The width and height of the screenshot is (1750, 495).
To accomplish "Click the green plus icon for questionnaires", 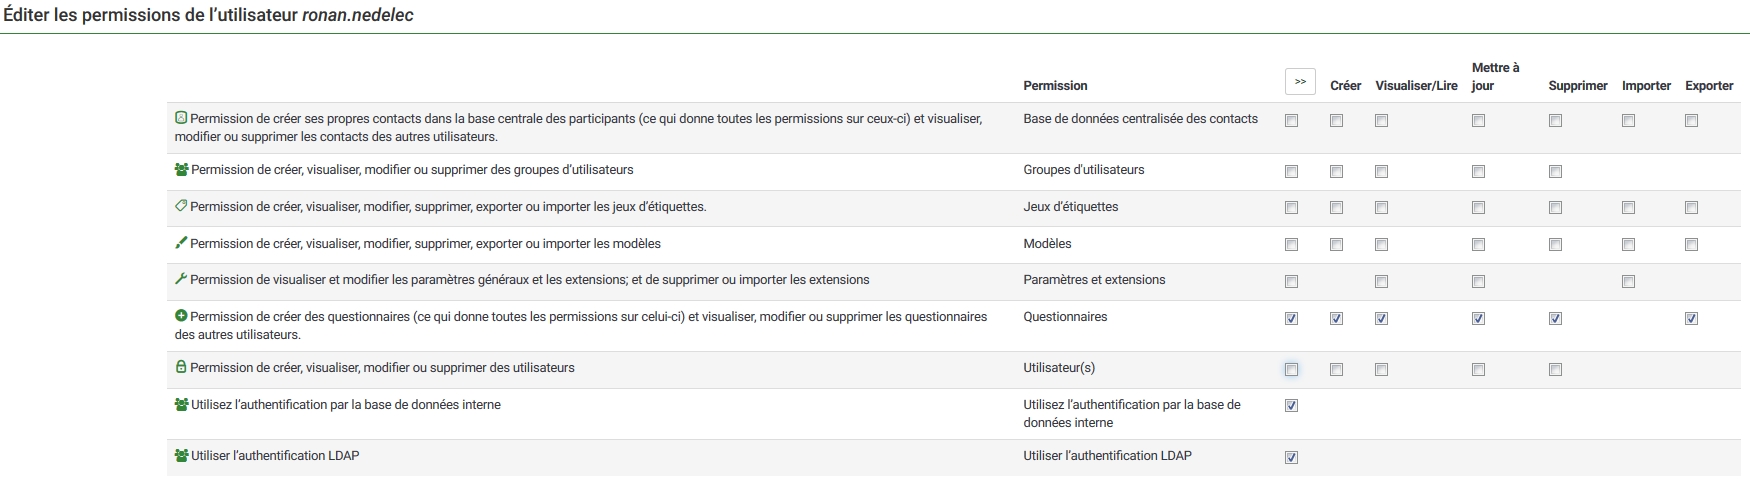I will click(181, 316).
